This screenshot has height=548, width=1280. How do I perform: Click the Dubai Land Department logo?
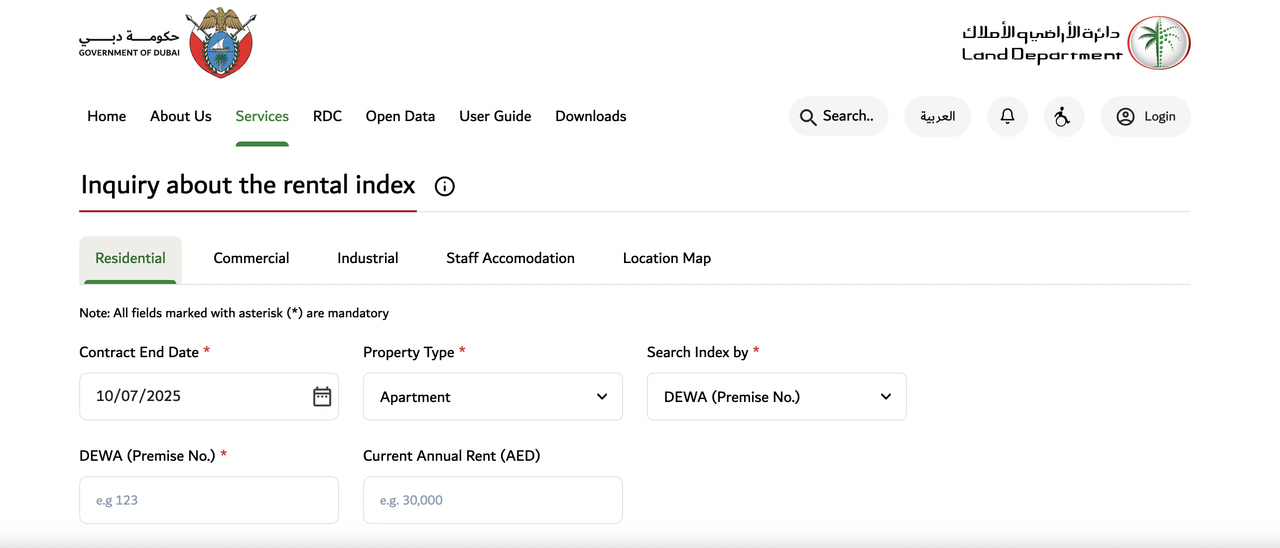(x=1158, y=43)
